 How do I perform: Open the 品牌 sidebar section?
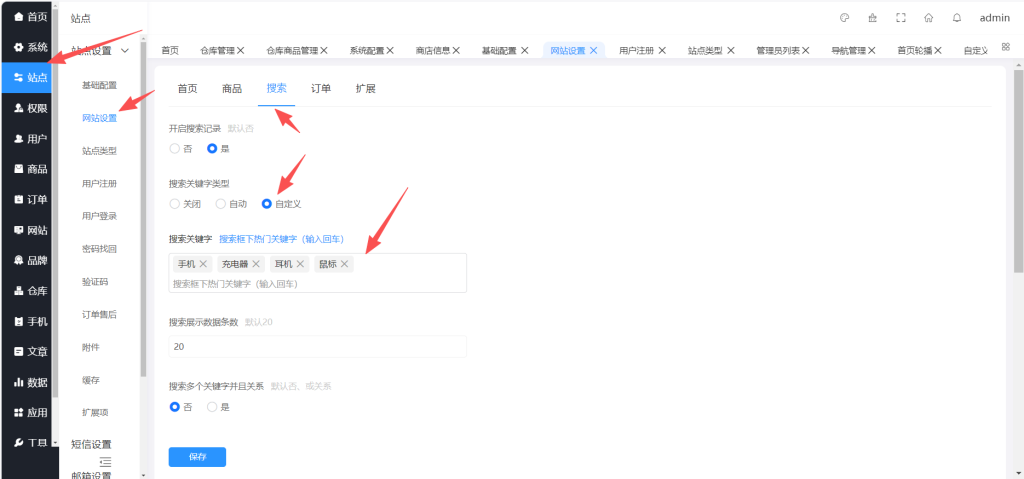coord(30,260)
